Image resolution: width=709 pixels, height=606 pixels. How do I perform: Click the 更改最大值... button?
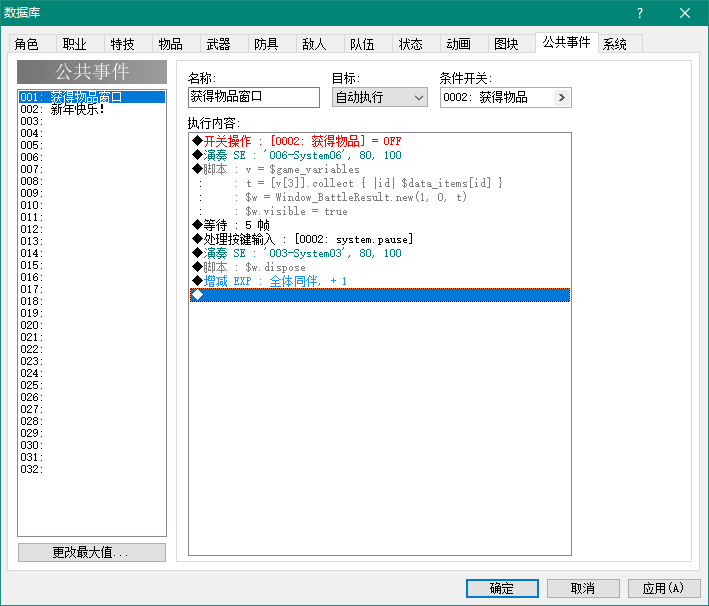[x=92, y=552]
